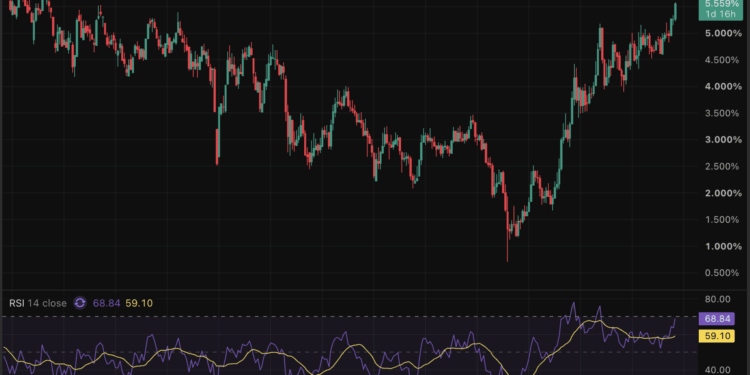Click the 2.500% price axis label
The width and height of the screenshot is (750, 375).
click(721, 166)
